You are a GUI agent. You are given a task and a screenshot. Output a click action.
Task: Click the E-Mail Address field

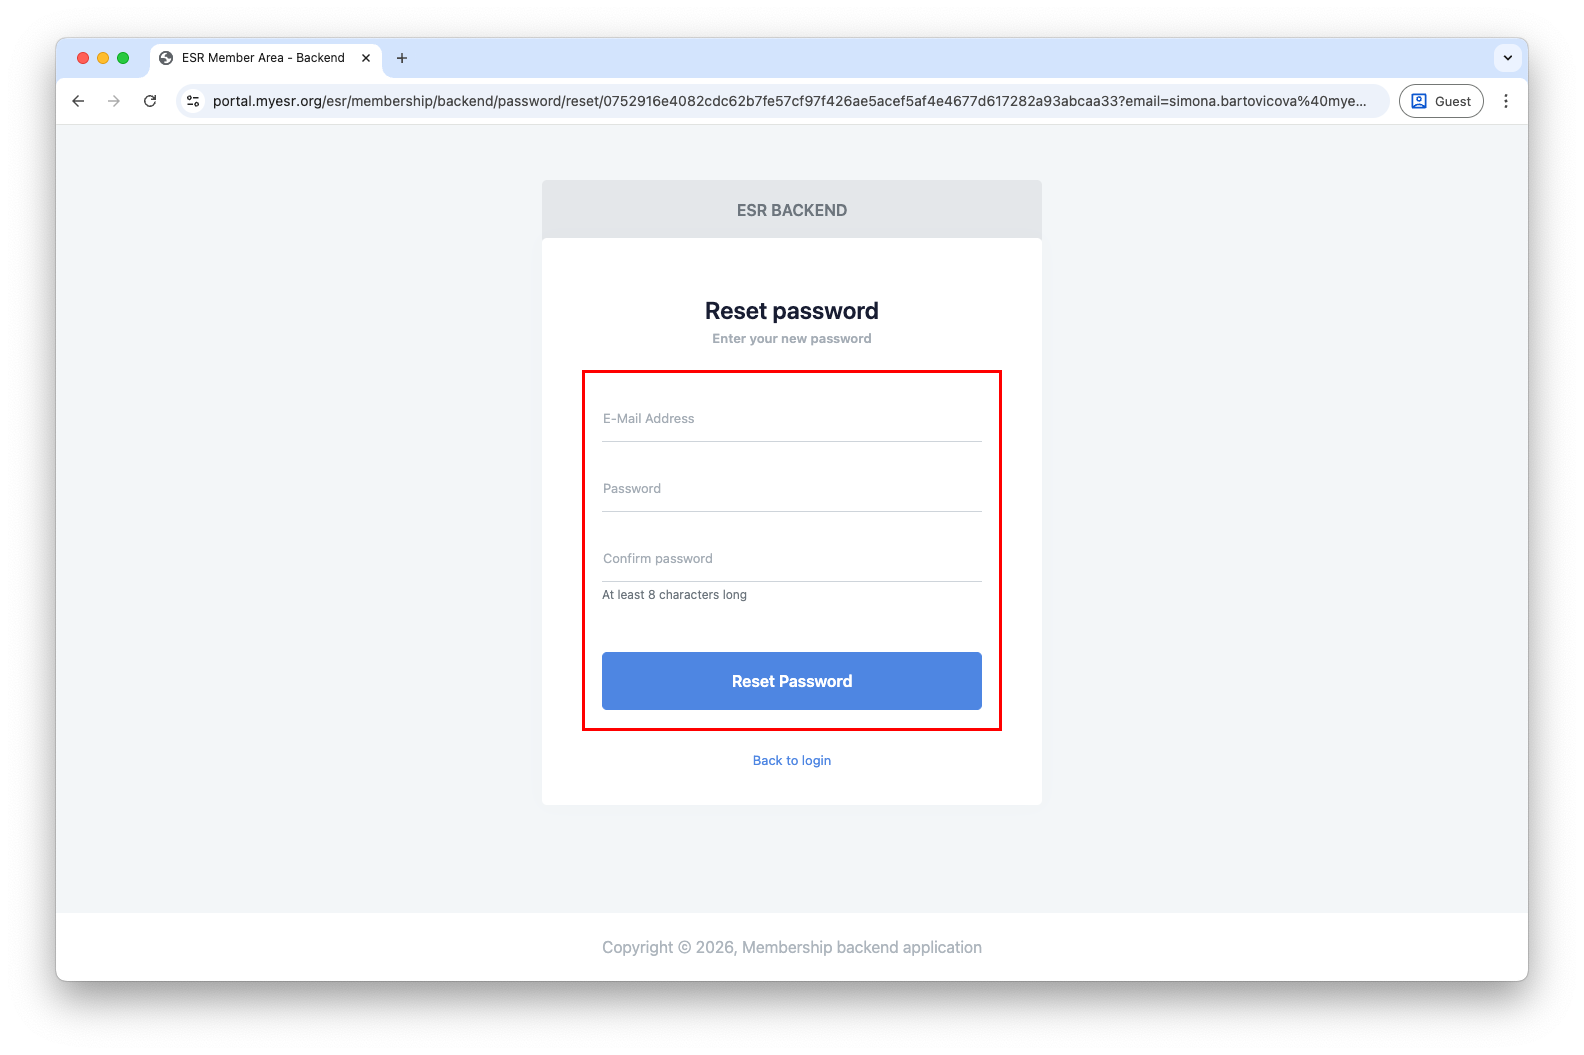[x=791, y=419]
